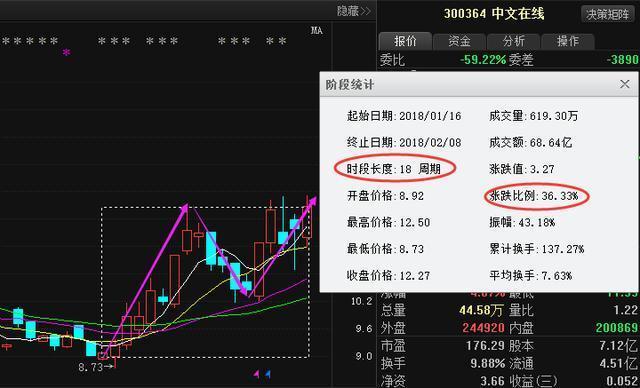Click 收益(三) value 0.052
The width and height of the screenshot is (640, 388).
click(x=622, y=381)
